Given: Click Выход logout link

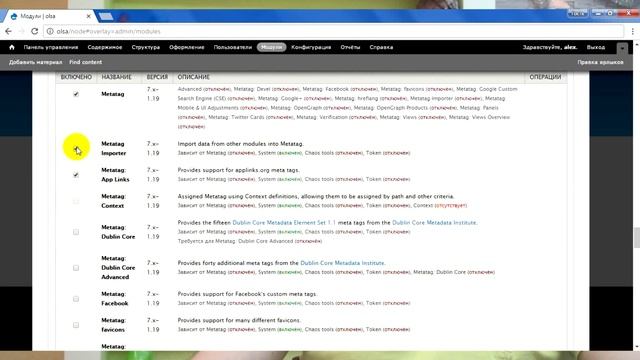Looking at the screenshot, I should point(596,47).
